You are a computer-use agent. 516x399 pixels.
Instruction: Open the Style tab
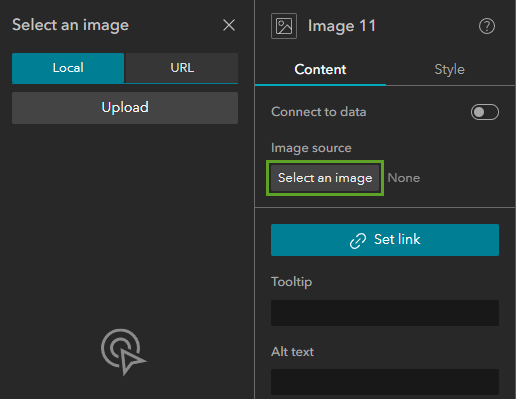click(449, 69)
